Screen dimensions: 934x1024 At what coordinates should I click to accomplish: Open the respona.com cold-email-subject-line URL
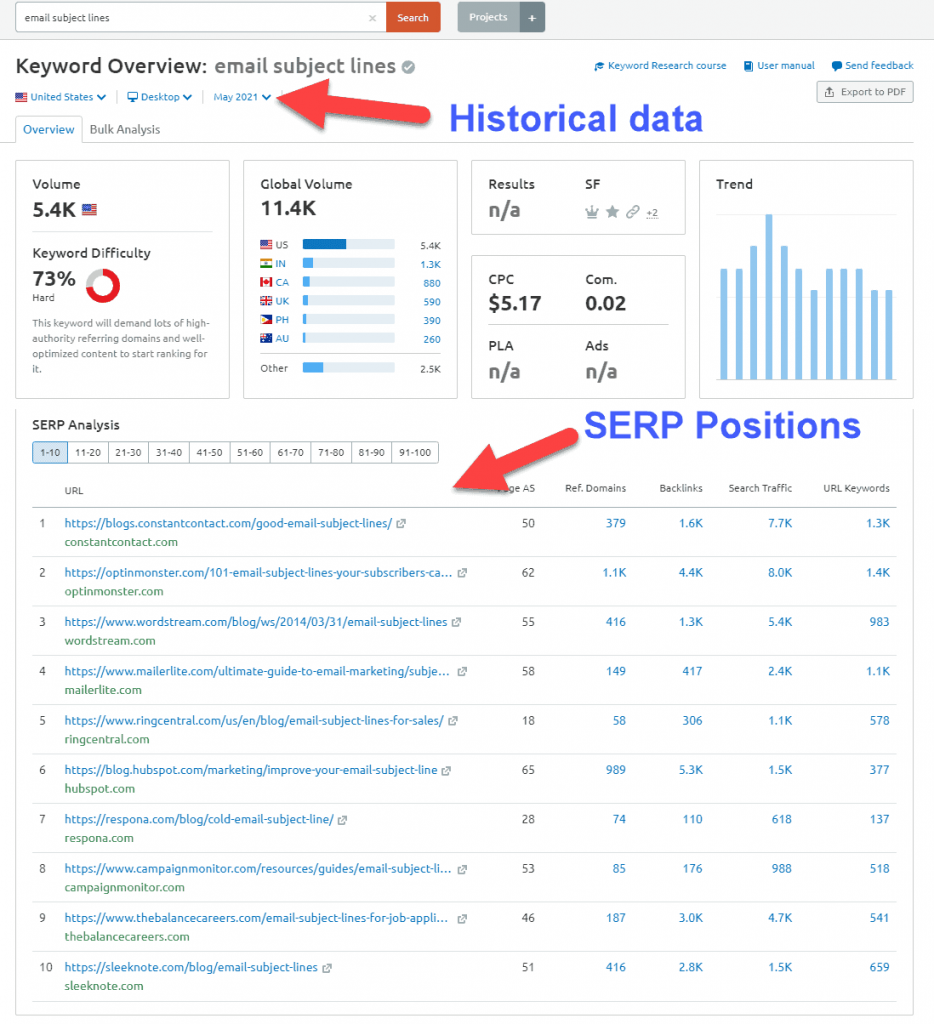(199, 820)
